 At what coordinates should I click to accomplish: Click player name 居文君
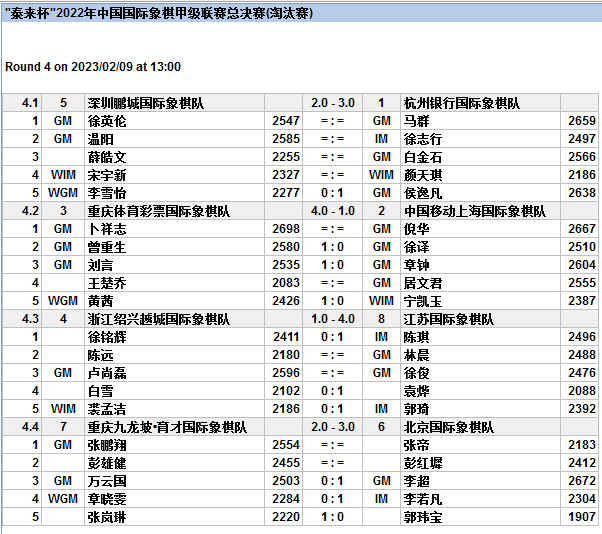tap(423, 283)
